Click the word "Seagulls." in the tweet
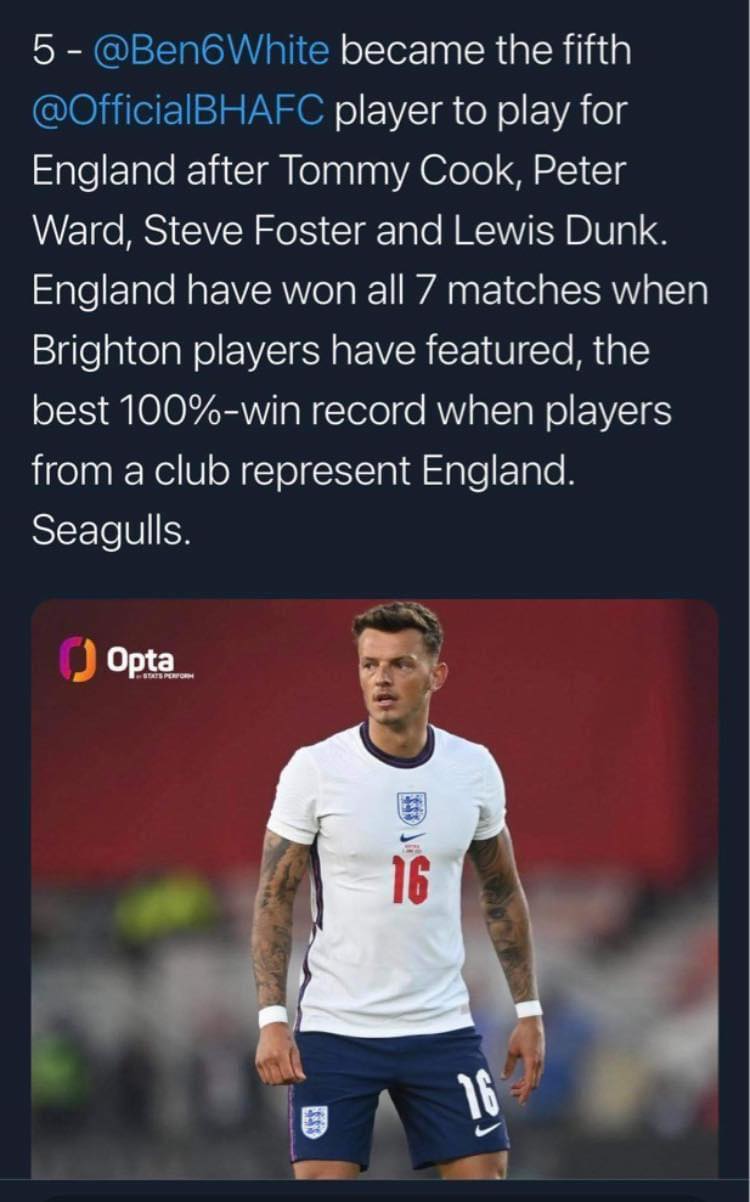 110,532
